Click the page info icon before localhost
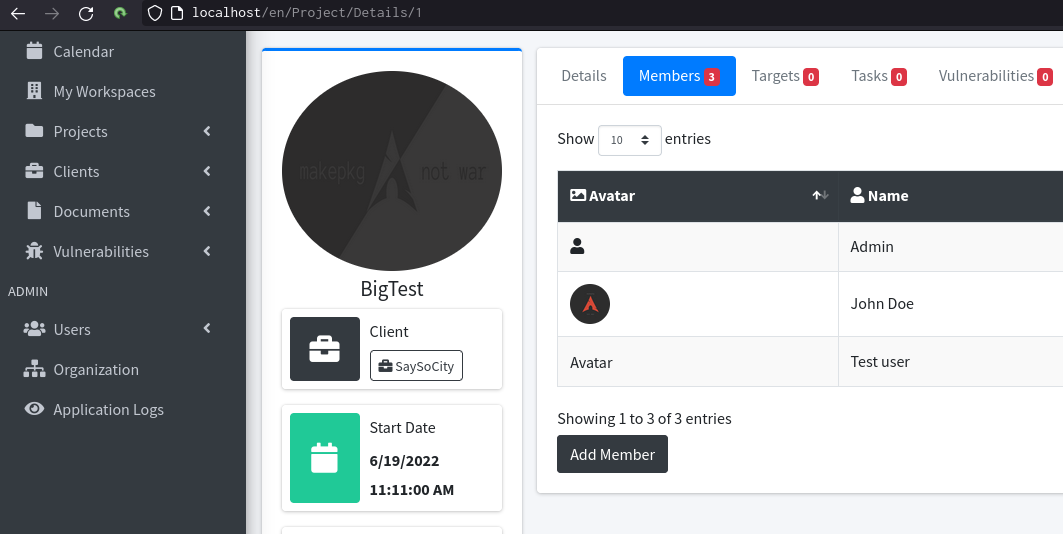Image resolution: width=1063 pixels, height=534 pixels. 176,13
